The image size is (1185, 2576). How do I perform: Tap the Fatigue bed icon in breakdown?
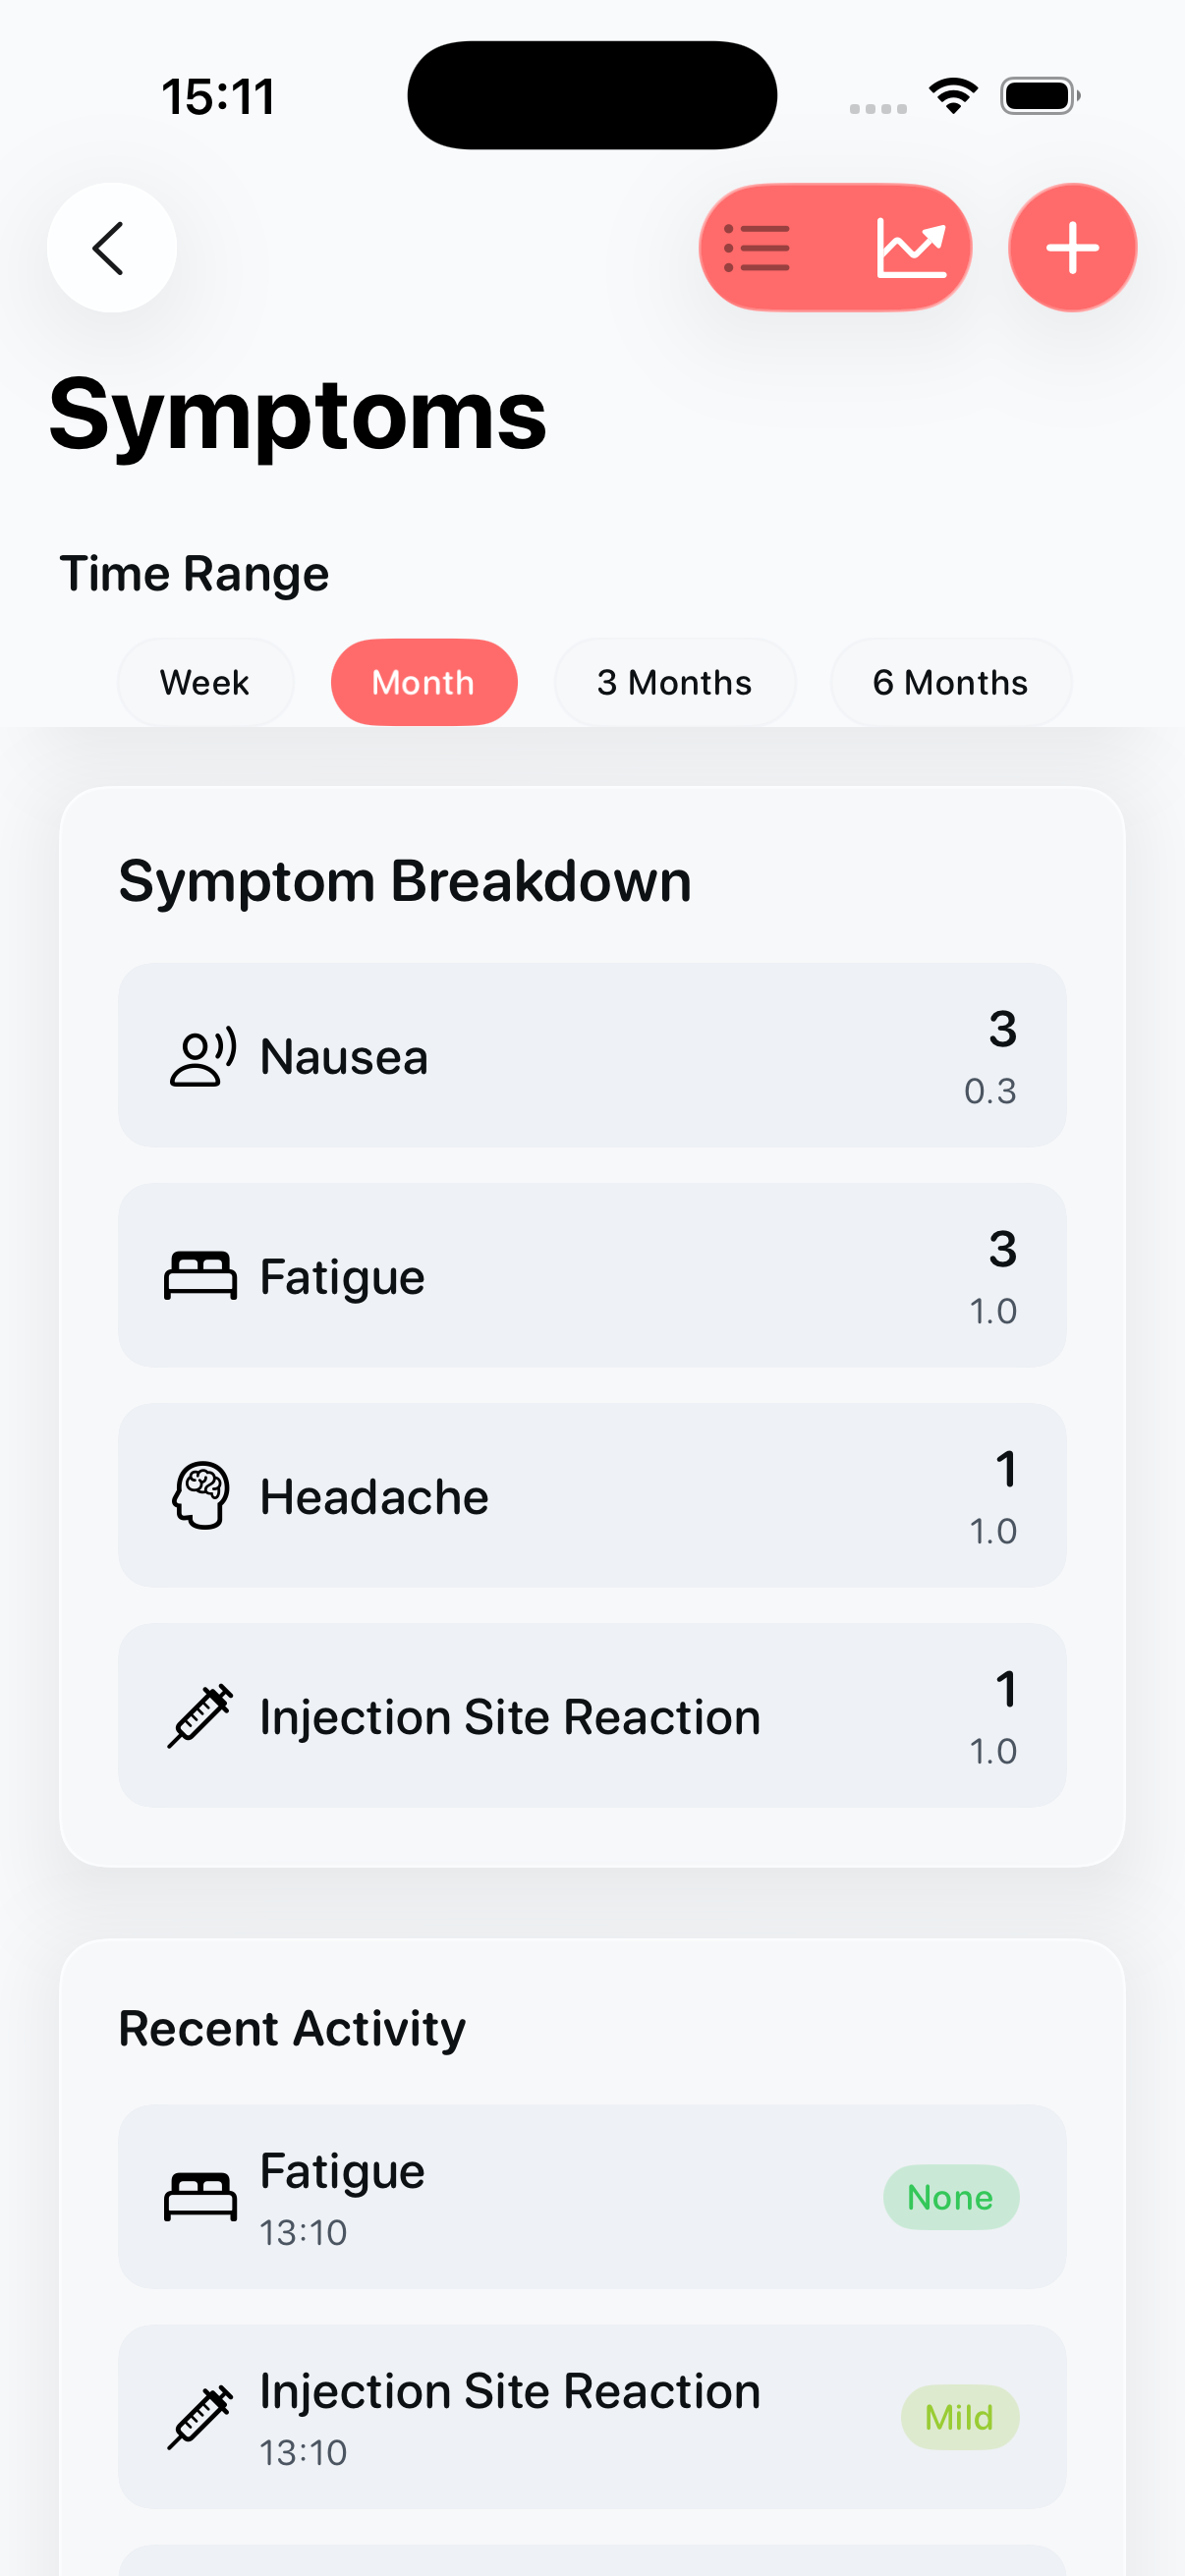tap(201, 1276)
